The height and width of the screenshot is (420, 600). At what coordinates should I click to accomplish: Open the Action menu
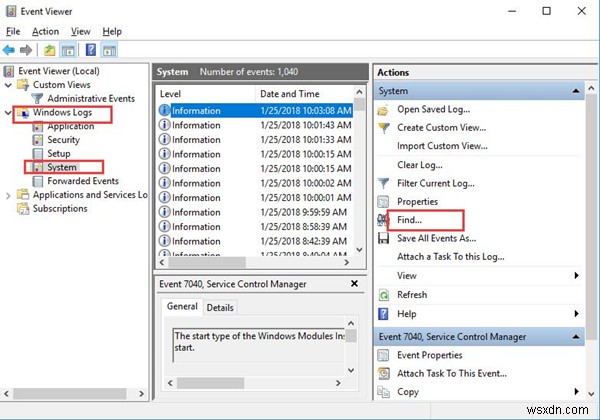[46, 31]
